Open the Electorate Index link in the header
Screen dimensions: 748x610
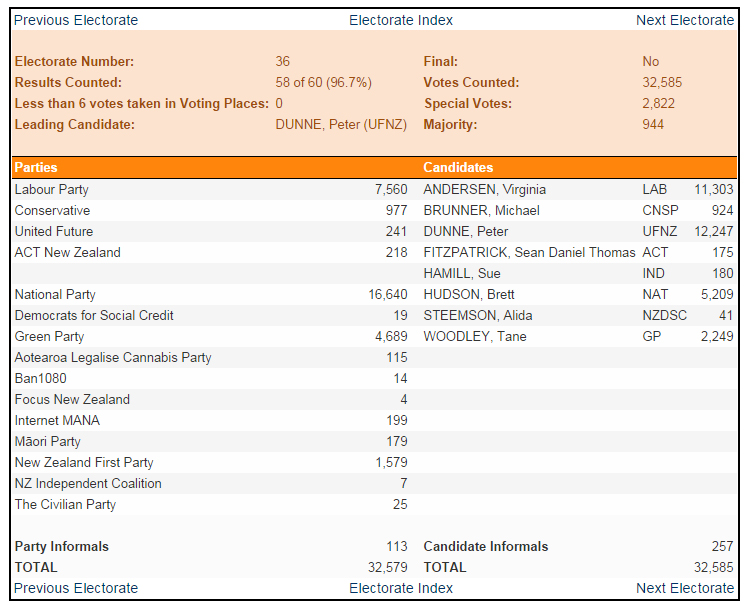pyautogui.click(x=400, y=20)
